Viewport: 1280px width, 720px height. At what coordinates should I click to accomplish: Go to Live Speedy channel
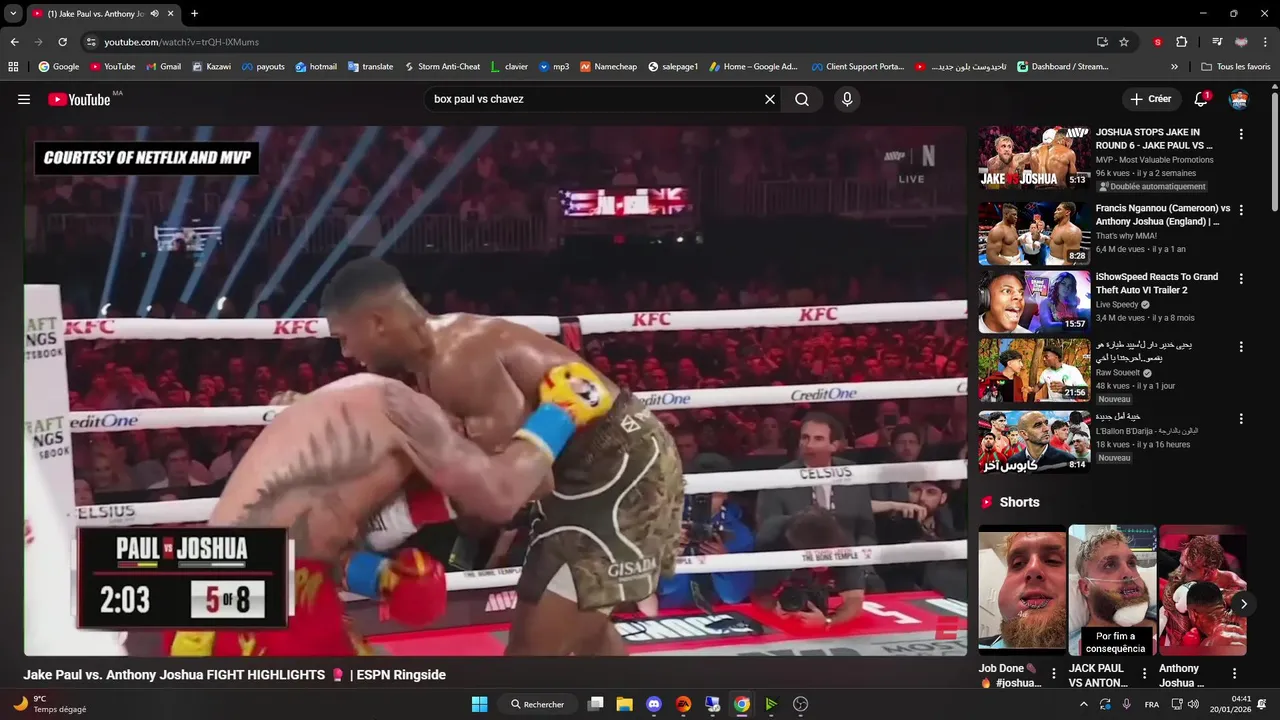[x=1117, y=305]
